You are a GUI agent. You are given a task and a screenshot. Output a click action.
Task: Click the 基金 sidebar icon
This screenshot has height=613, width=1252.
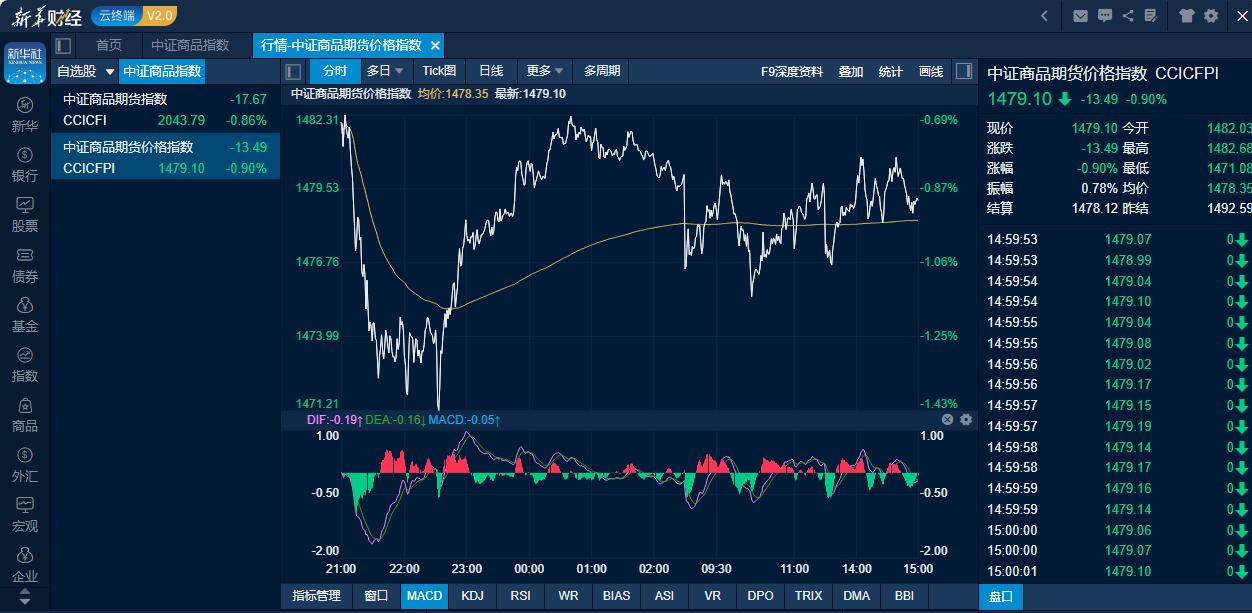(x=25, y=315)
